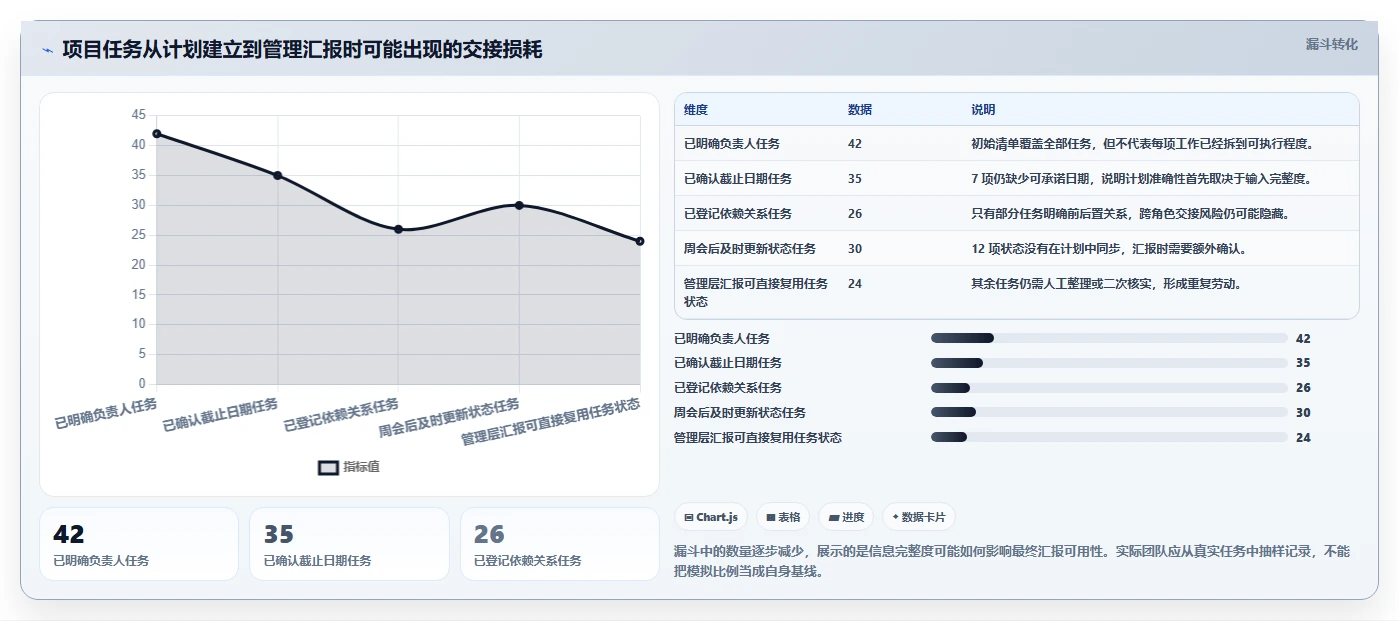Click the 指标值 legend color box
Viewport: 1399px width, 621px height.
328,467
